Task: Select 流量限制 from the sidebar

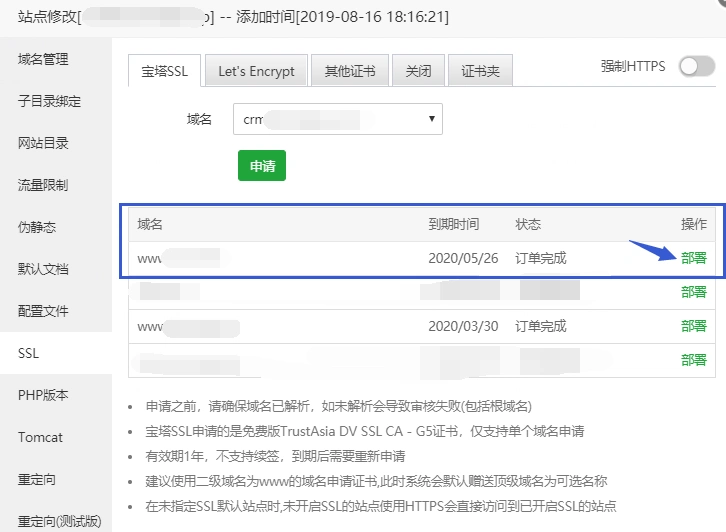Action: tap(43, 185)
